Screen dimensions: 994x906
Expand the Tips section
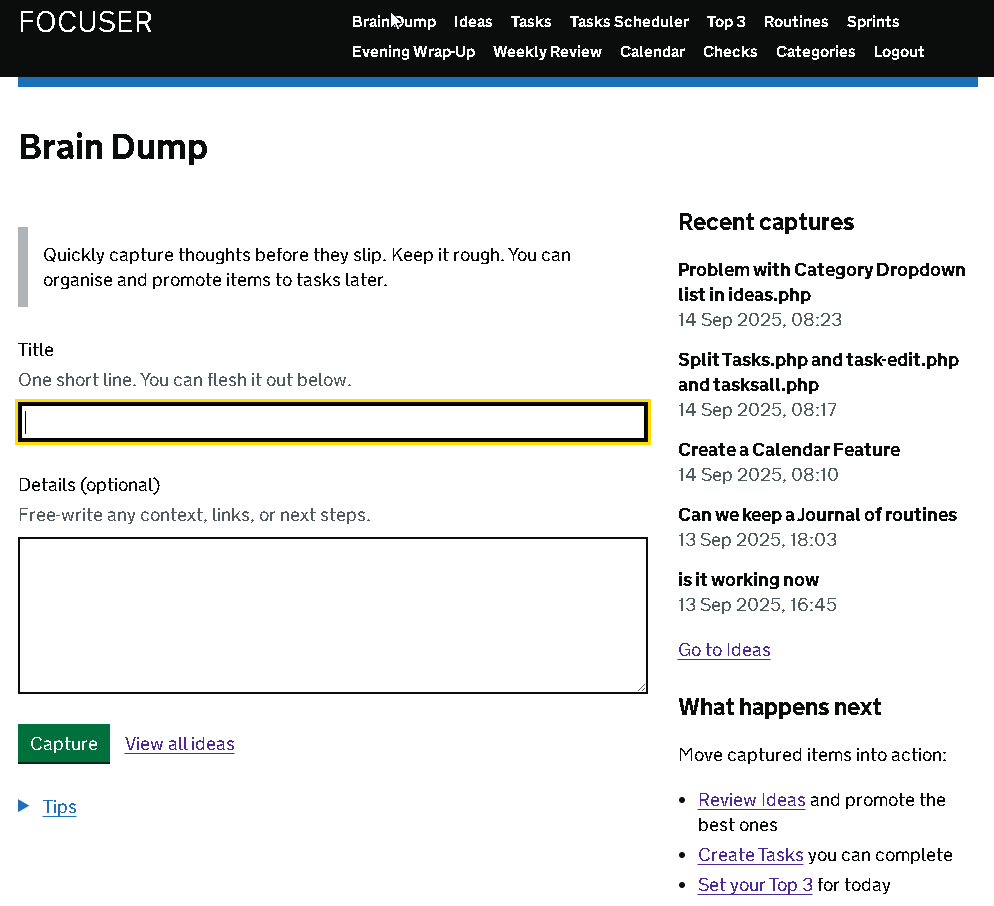click(59, 807)
